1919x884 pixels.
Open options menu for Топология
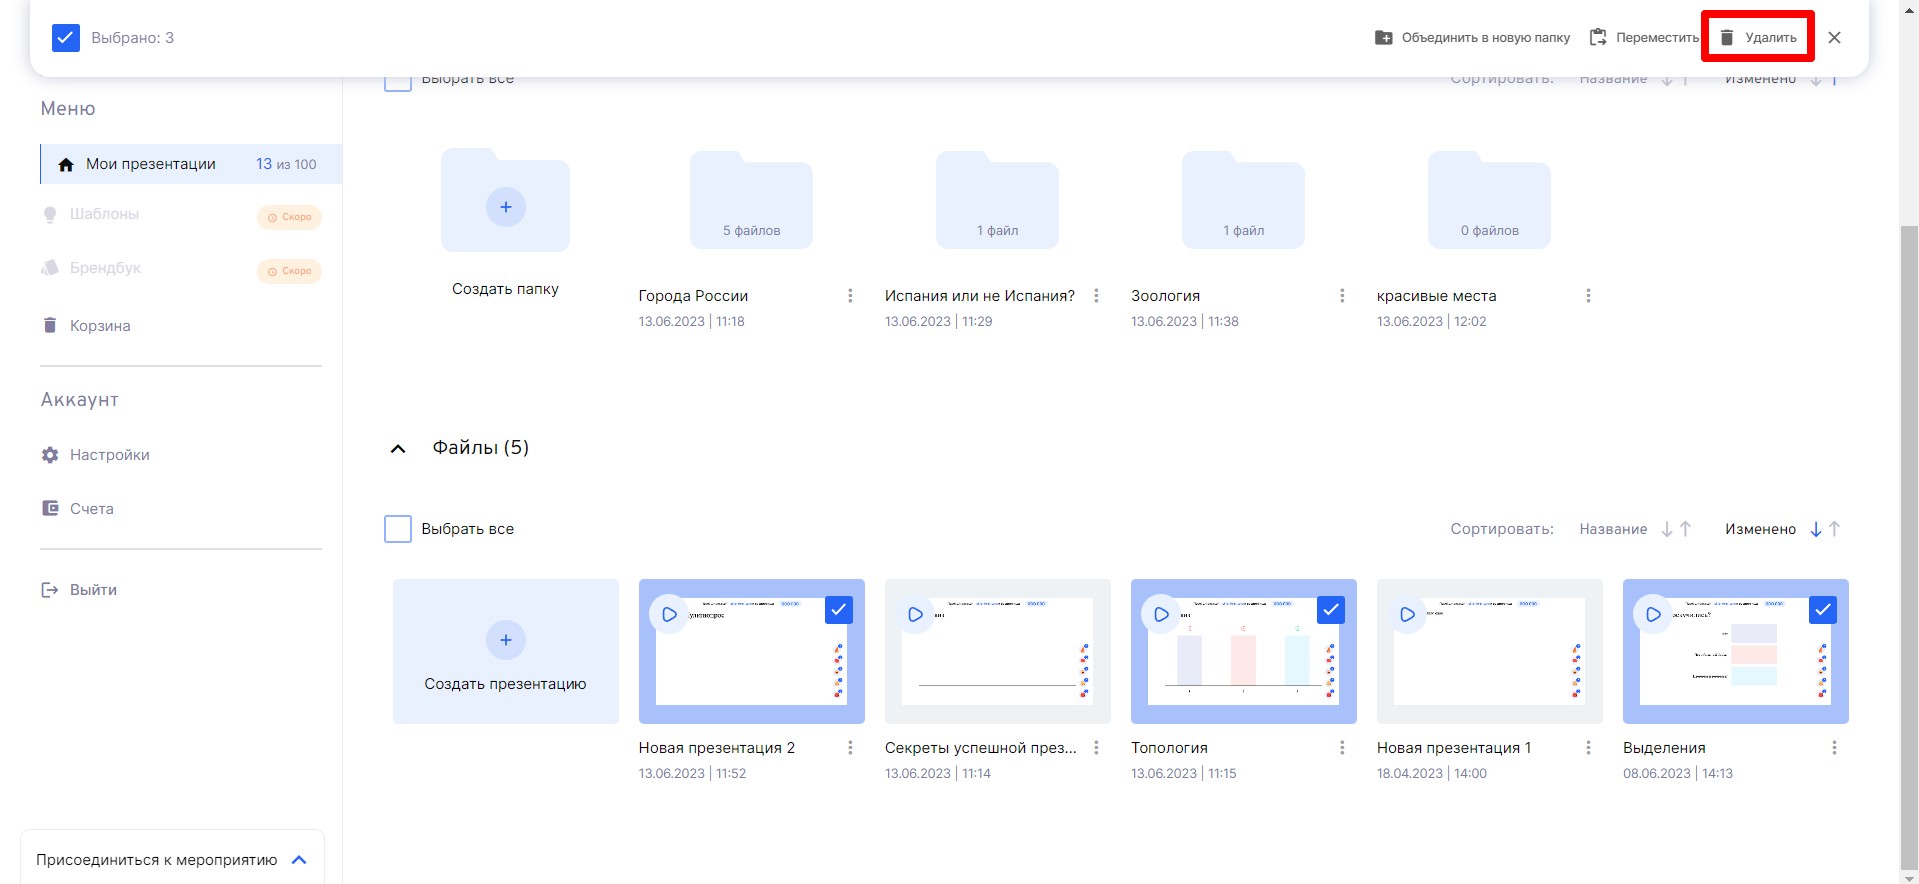(x=1342, y=748)
